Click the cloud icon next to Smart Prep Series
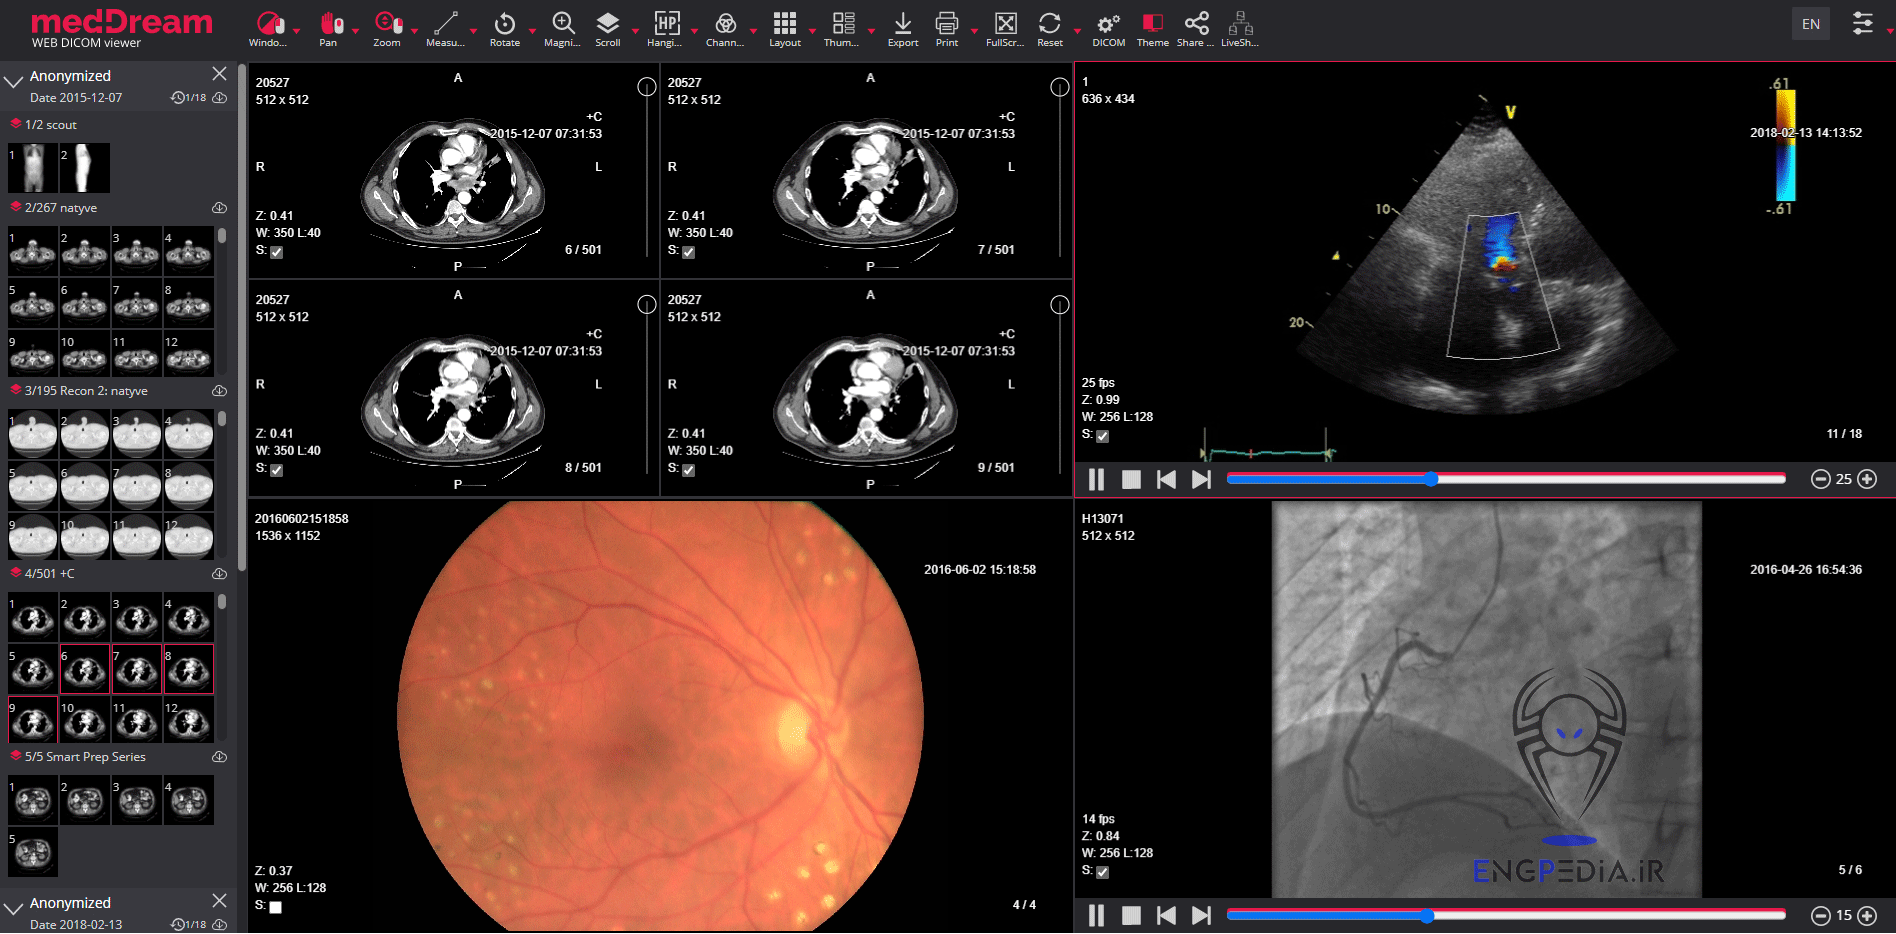 [219, 757]
